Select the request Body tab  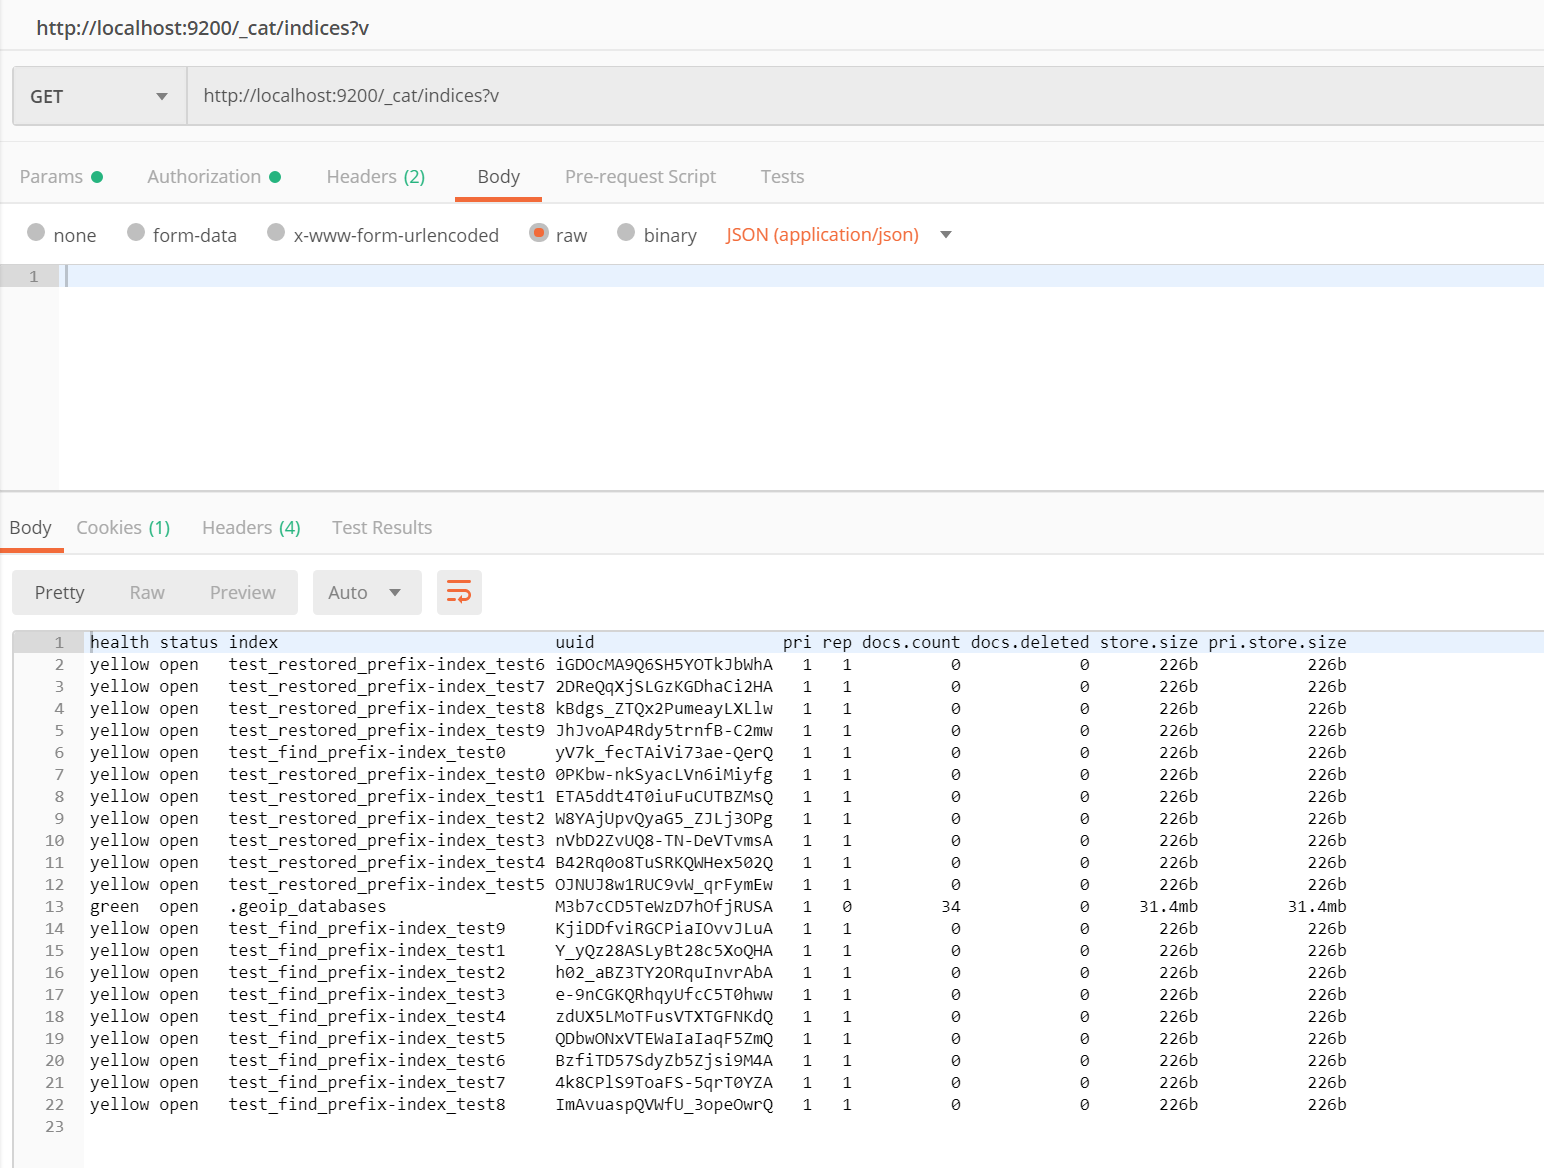click(x=498, y=177)
